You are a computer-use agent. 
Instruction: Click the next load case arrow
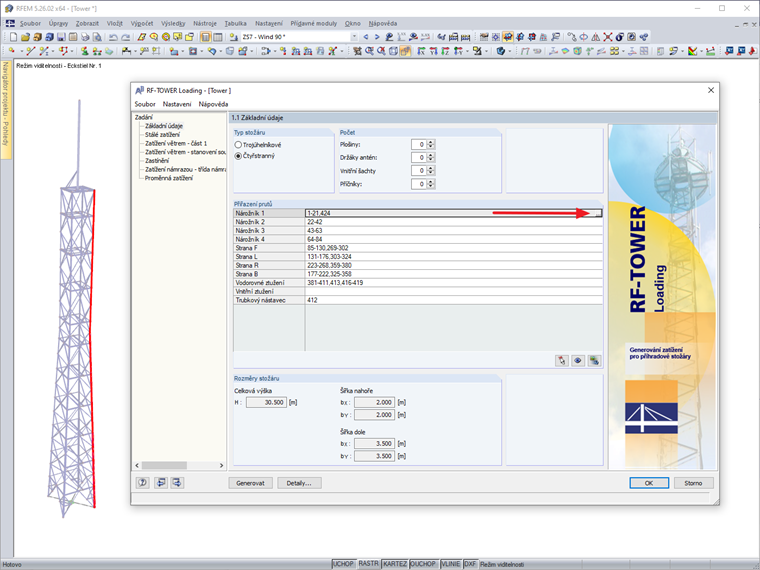377,37
